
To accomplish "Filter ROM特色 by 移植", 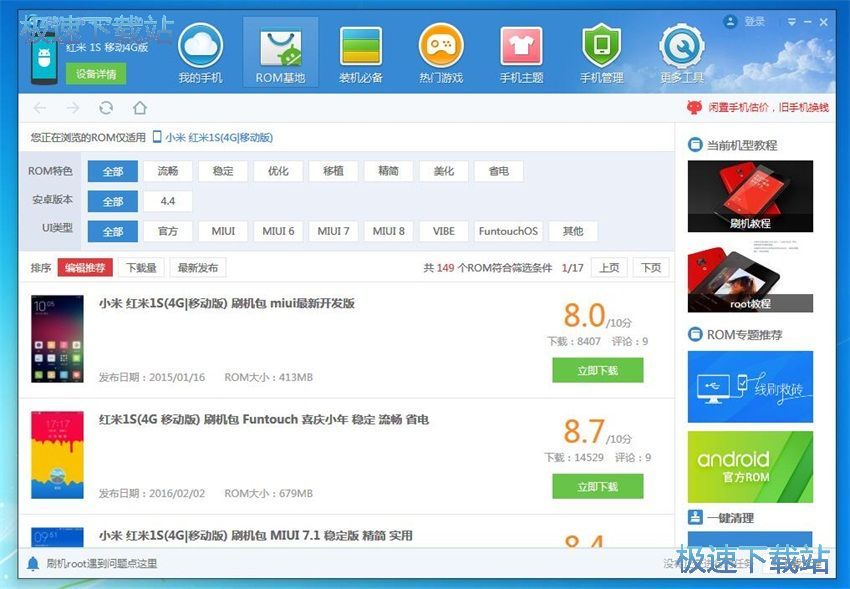I will click(333, 171).
